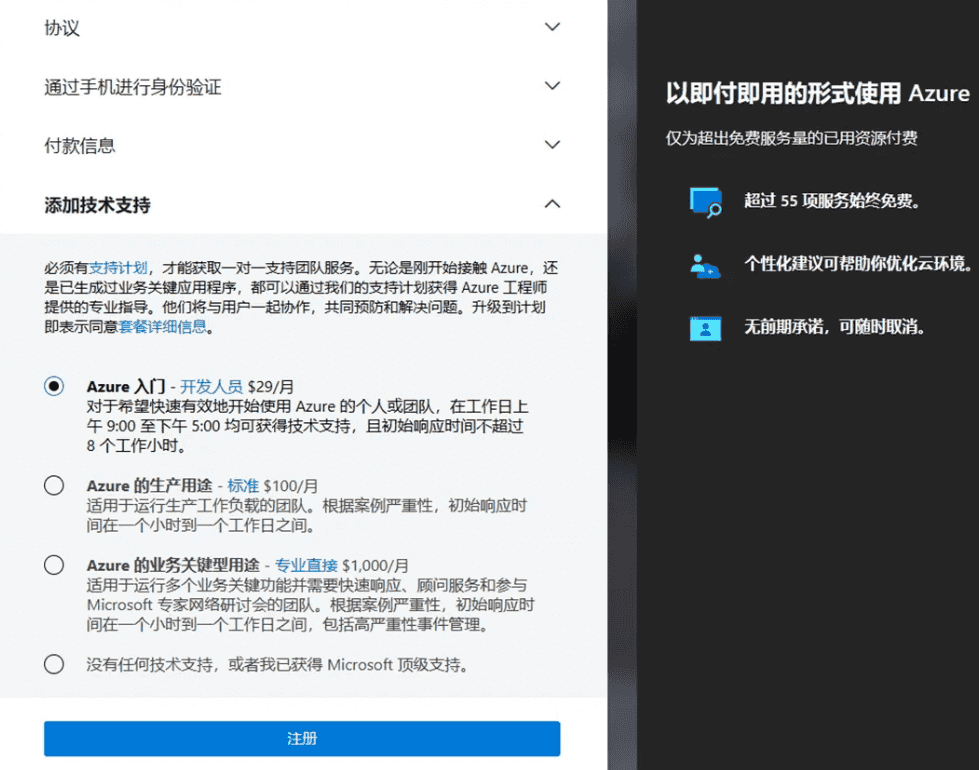
Task: Click the blue 注册 button
Action: pyautogui.click(x=302, y=739)
